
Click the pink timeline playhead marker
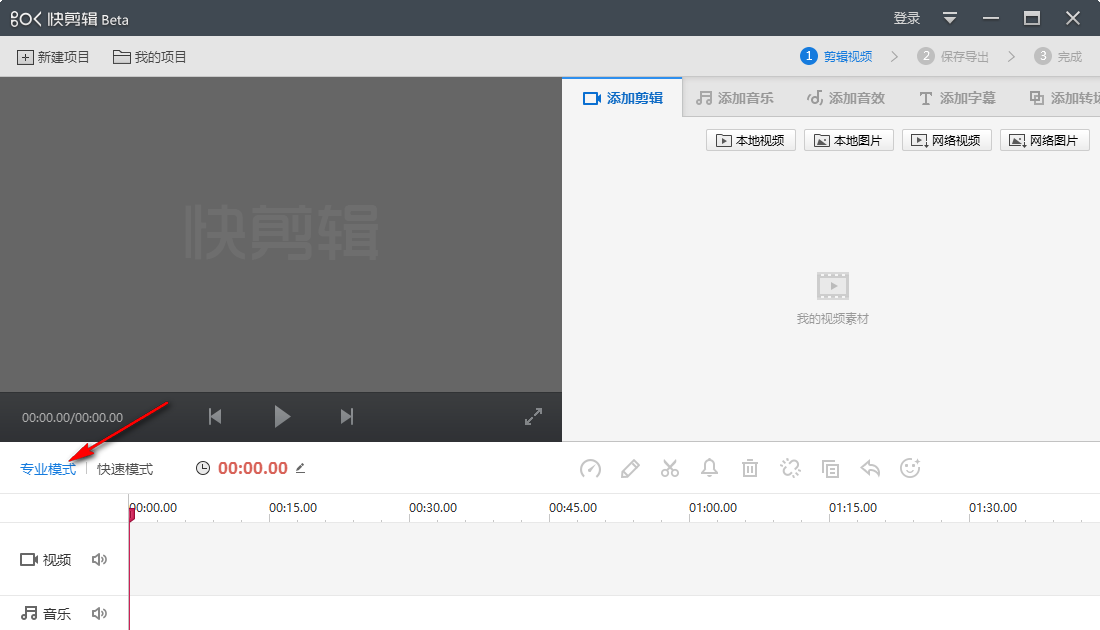click(131, 514)
